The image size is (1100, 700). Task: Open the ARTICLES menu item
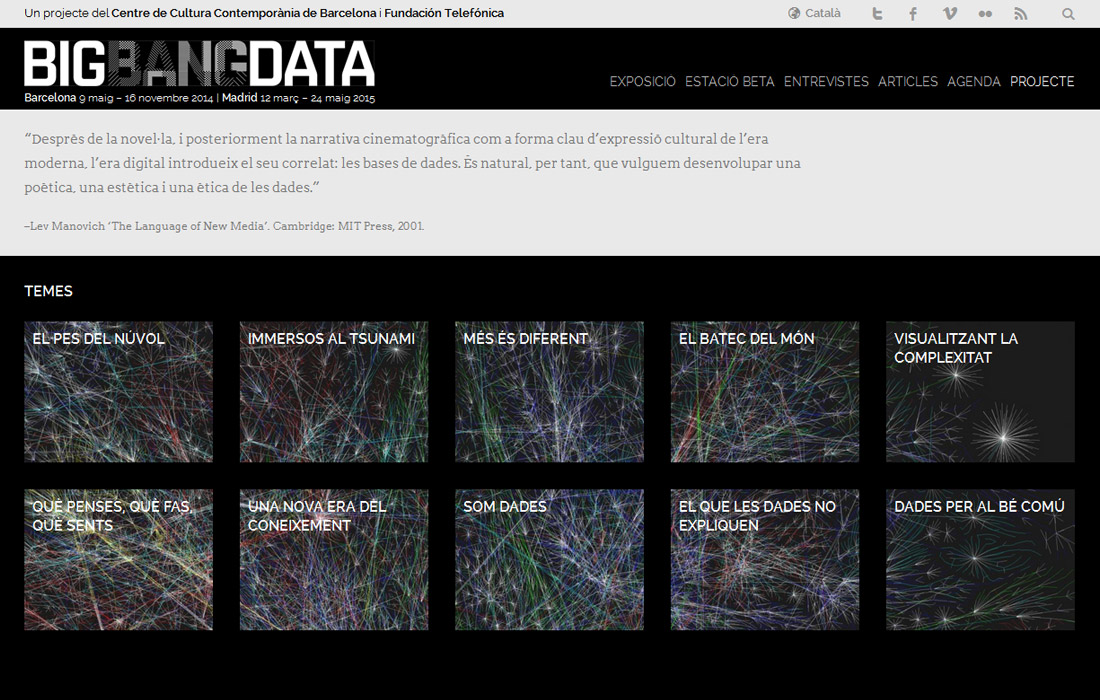coord(908,81)
